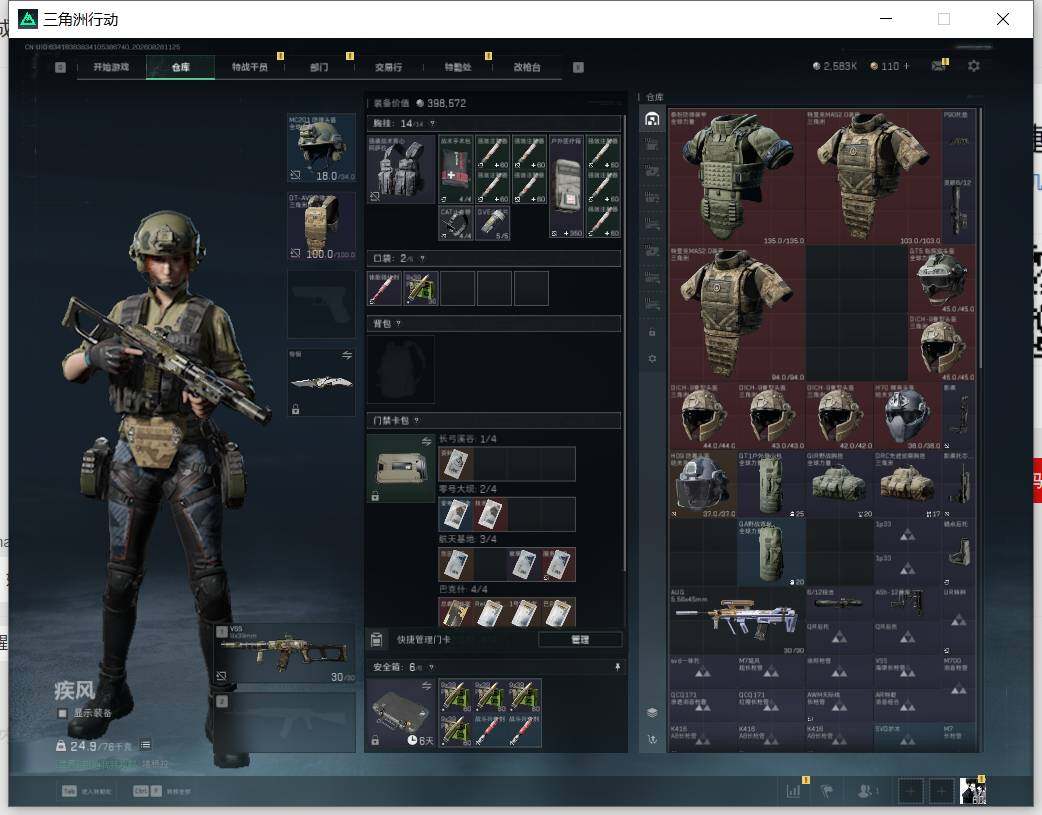Switch to the 改枪台 tab
Screen dimensions: 1042x815
pos(527,67)
